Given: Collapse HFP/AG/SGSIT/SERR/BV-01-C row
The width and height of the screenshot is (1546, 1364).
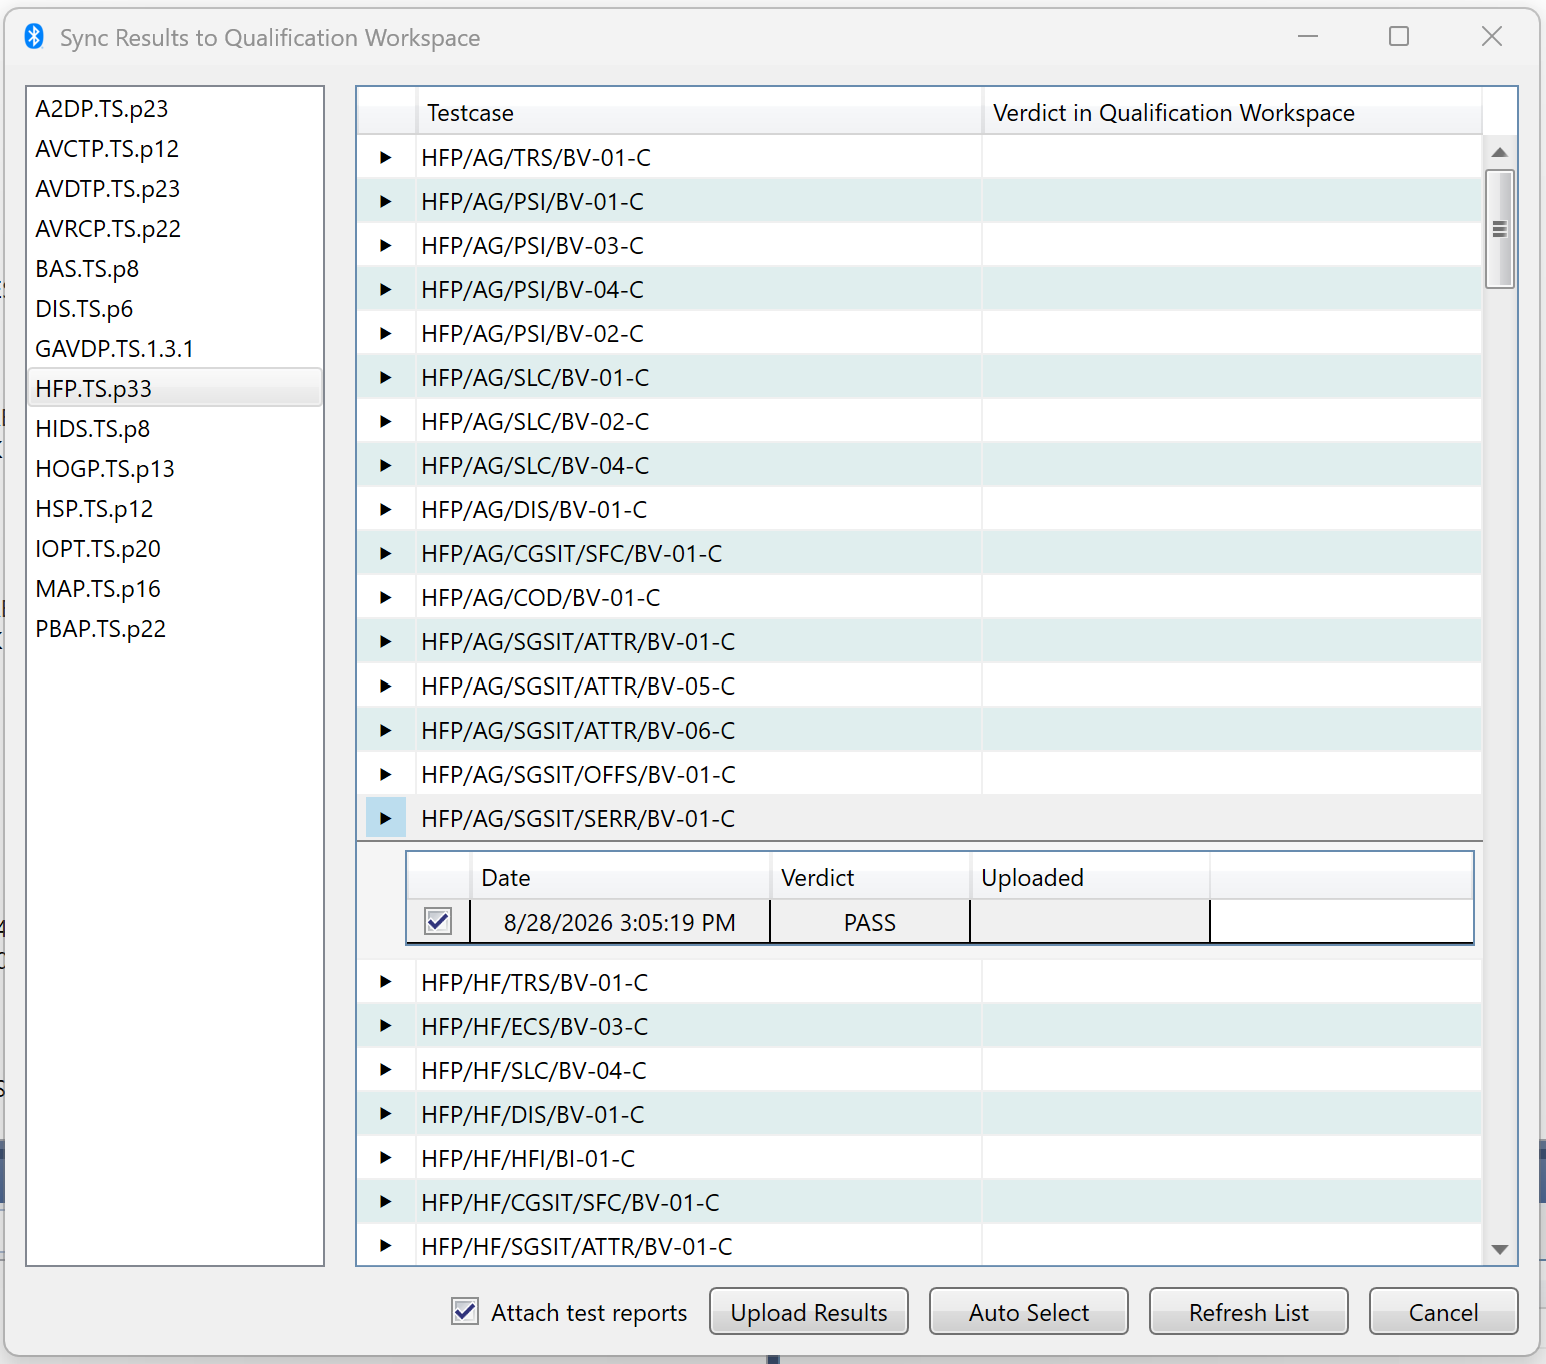Looking at the screenshot, I should click(x=386, y=818).
